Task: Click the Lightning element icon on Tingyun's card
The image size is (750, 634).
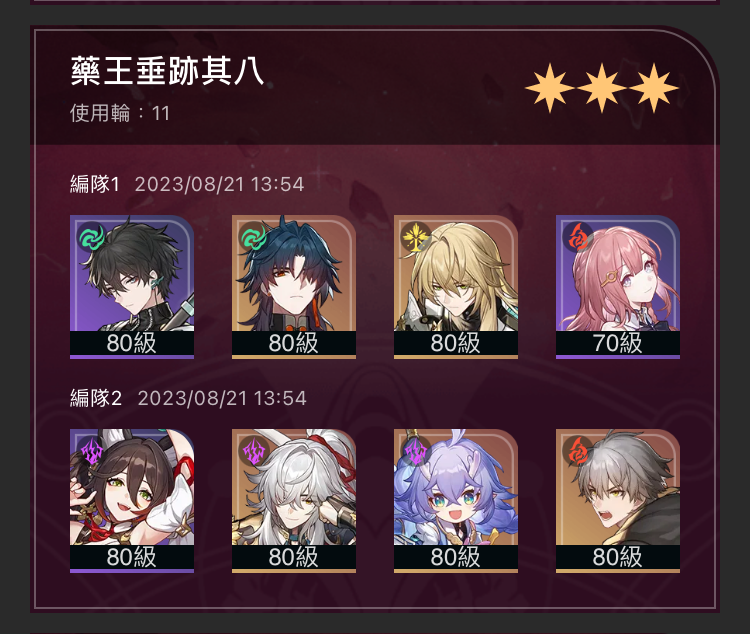Action: [92, 451]
